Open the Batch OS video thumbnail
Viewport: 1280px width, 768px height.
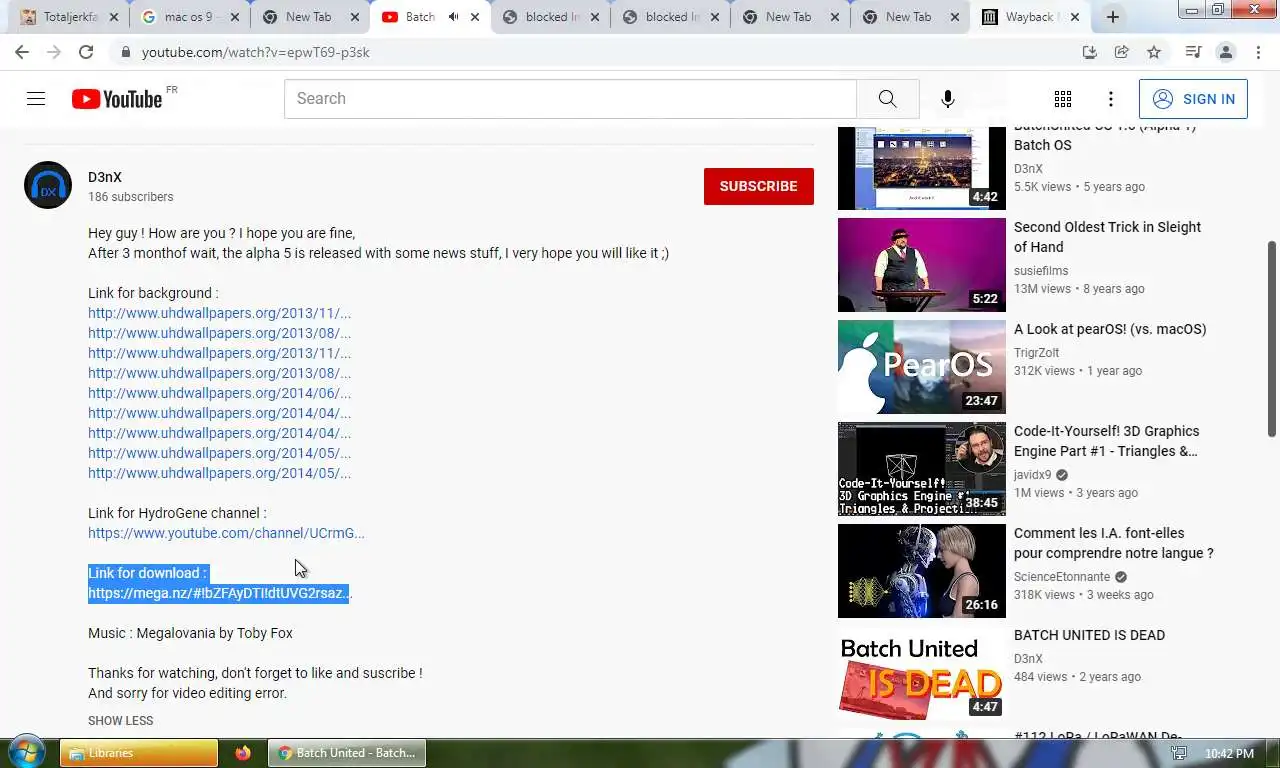[922, 168]
